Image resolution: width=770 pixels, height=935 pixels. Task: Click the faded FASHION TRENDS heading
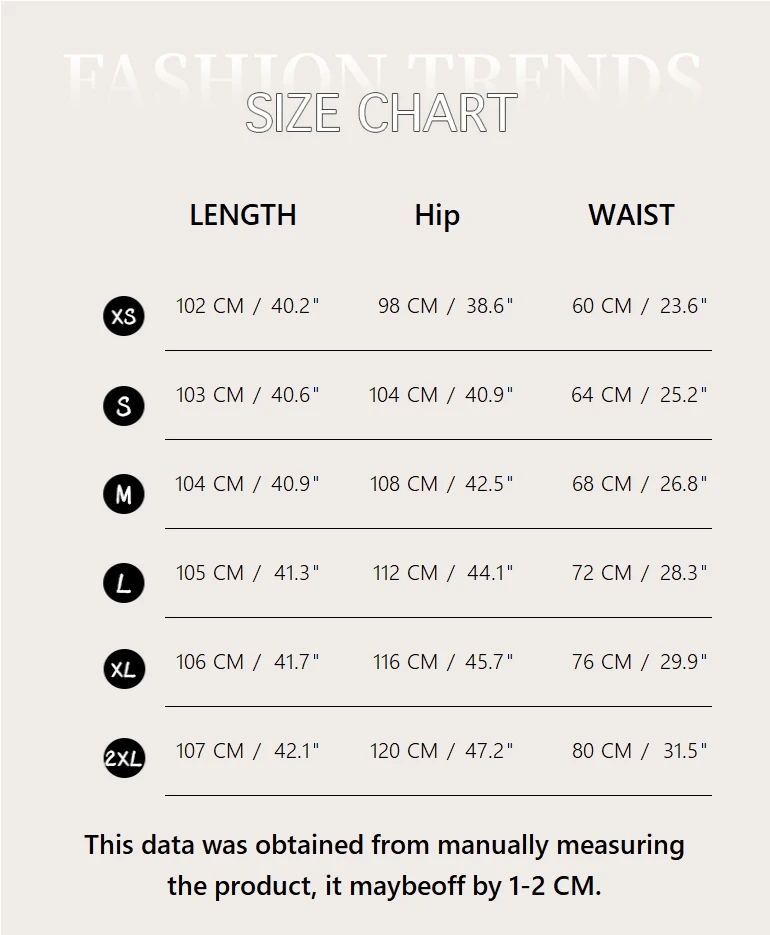click(382, 75)
